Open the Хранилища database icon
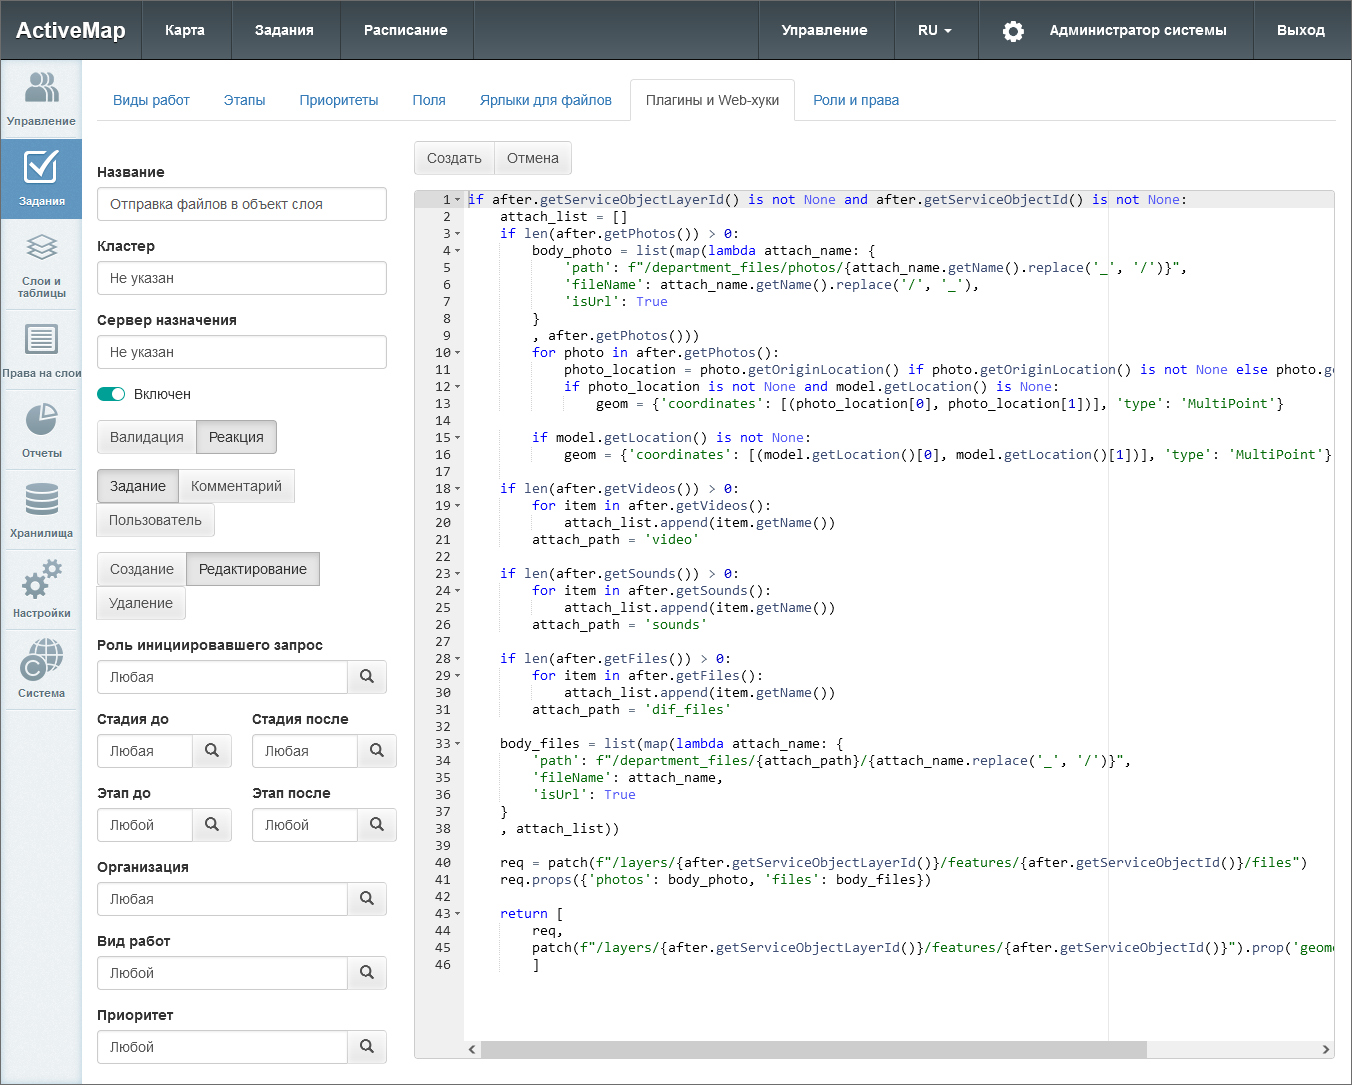 [x=41, y=510]
